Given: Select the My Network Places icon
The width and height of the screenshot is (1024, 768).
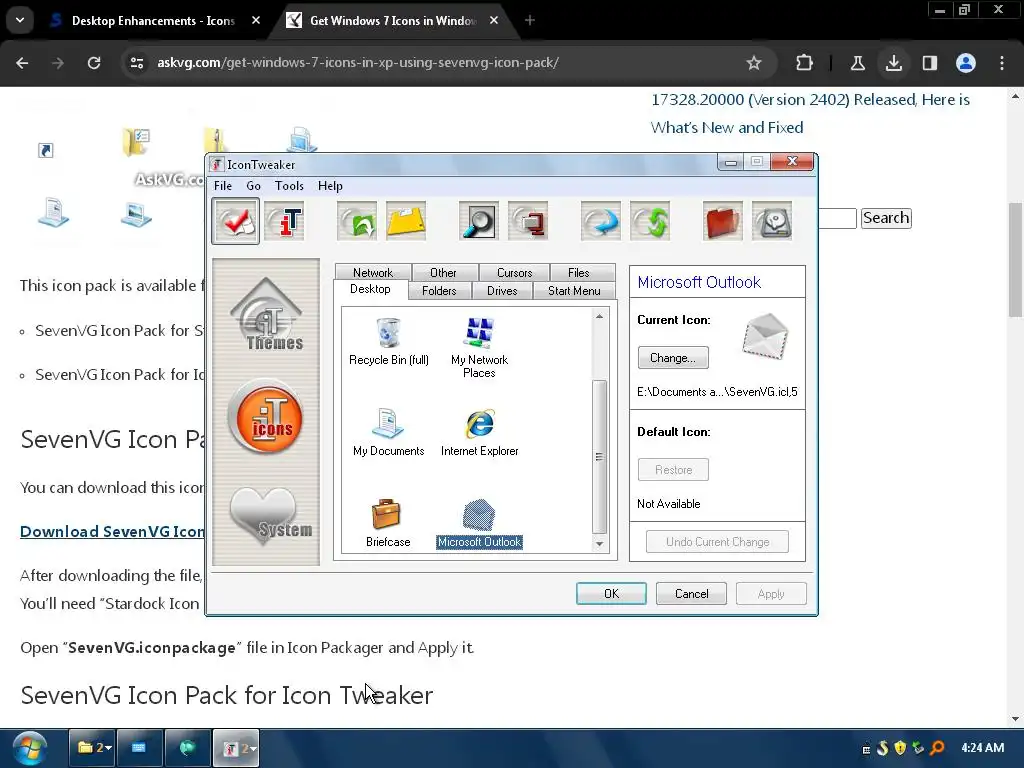Looking at the screenshot, I should 479,347.
